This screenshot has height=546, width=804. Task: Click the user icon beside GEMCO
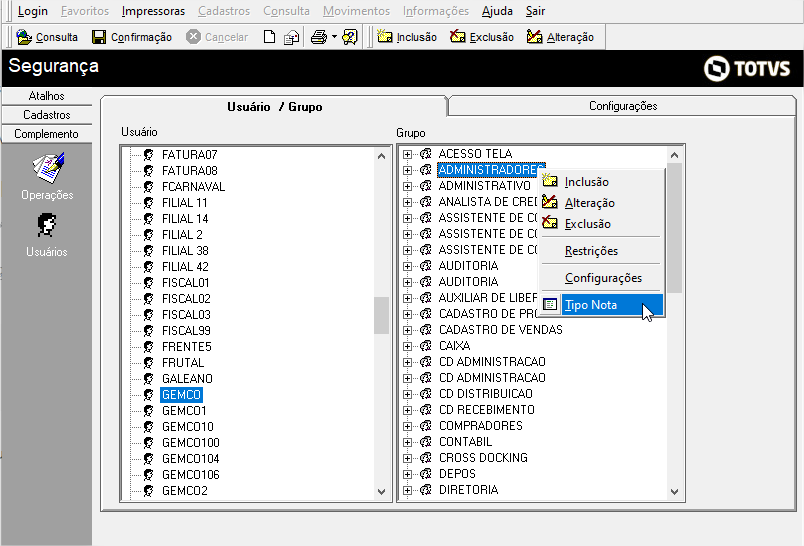click(x=148, y=395)
